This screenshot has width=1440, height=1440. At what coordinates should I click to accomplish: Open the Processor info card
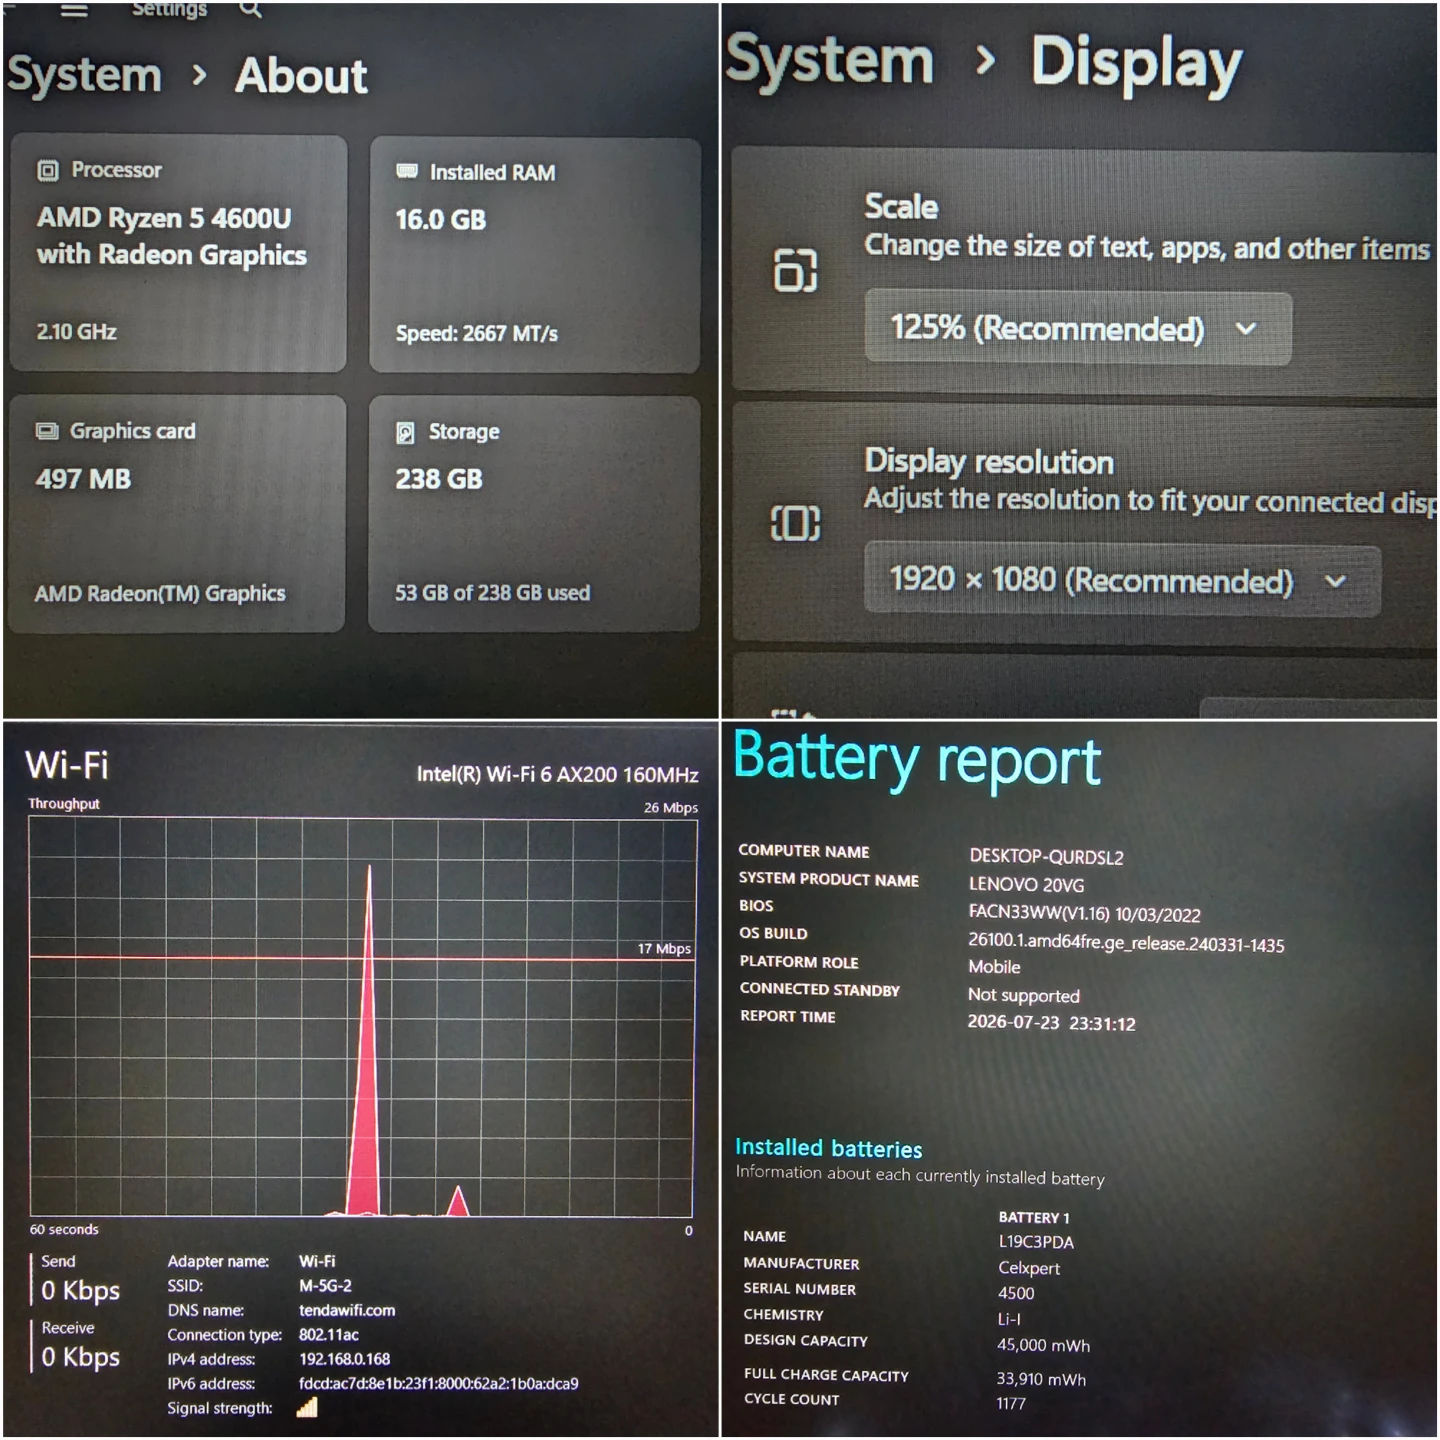click(x=178, y=254)
